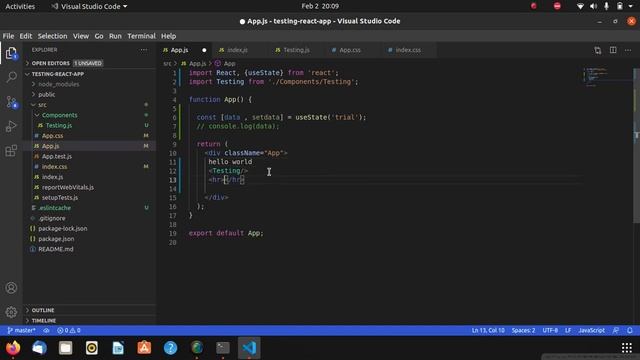Open the Go menu
Image resolution: width=640 pixels, height=360 pixels.
click(x=99, y=36)
